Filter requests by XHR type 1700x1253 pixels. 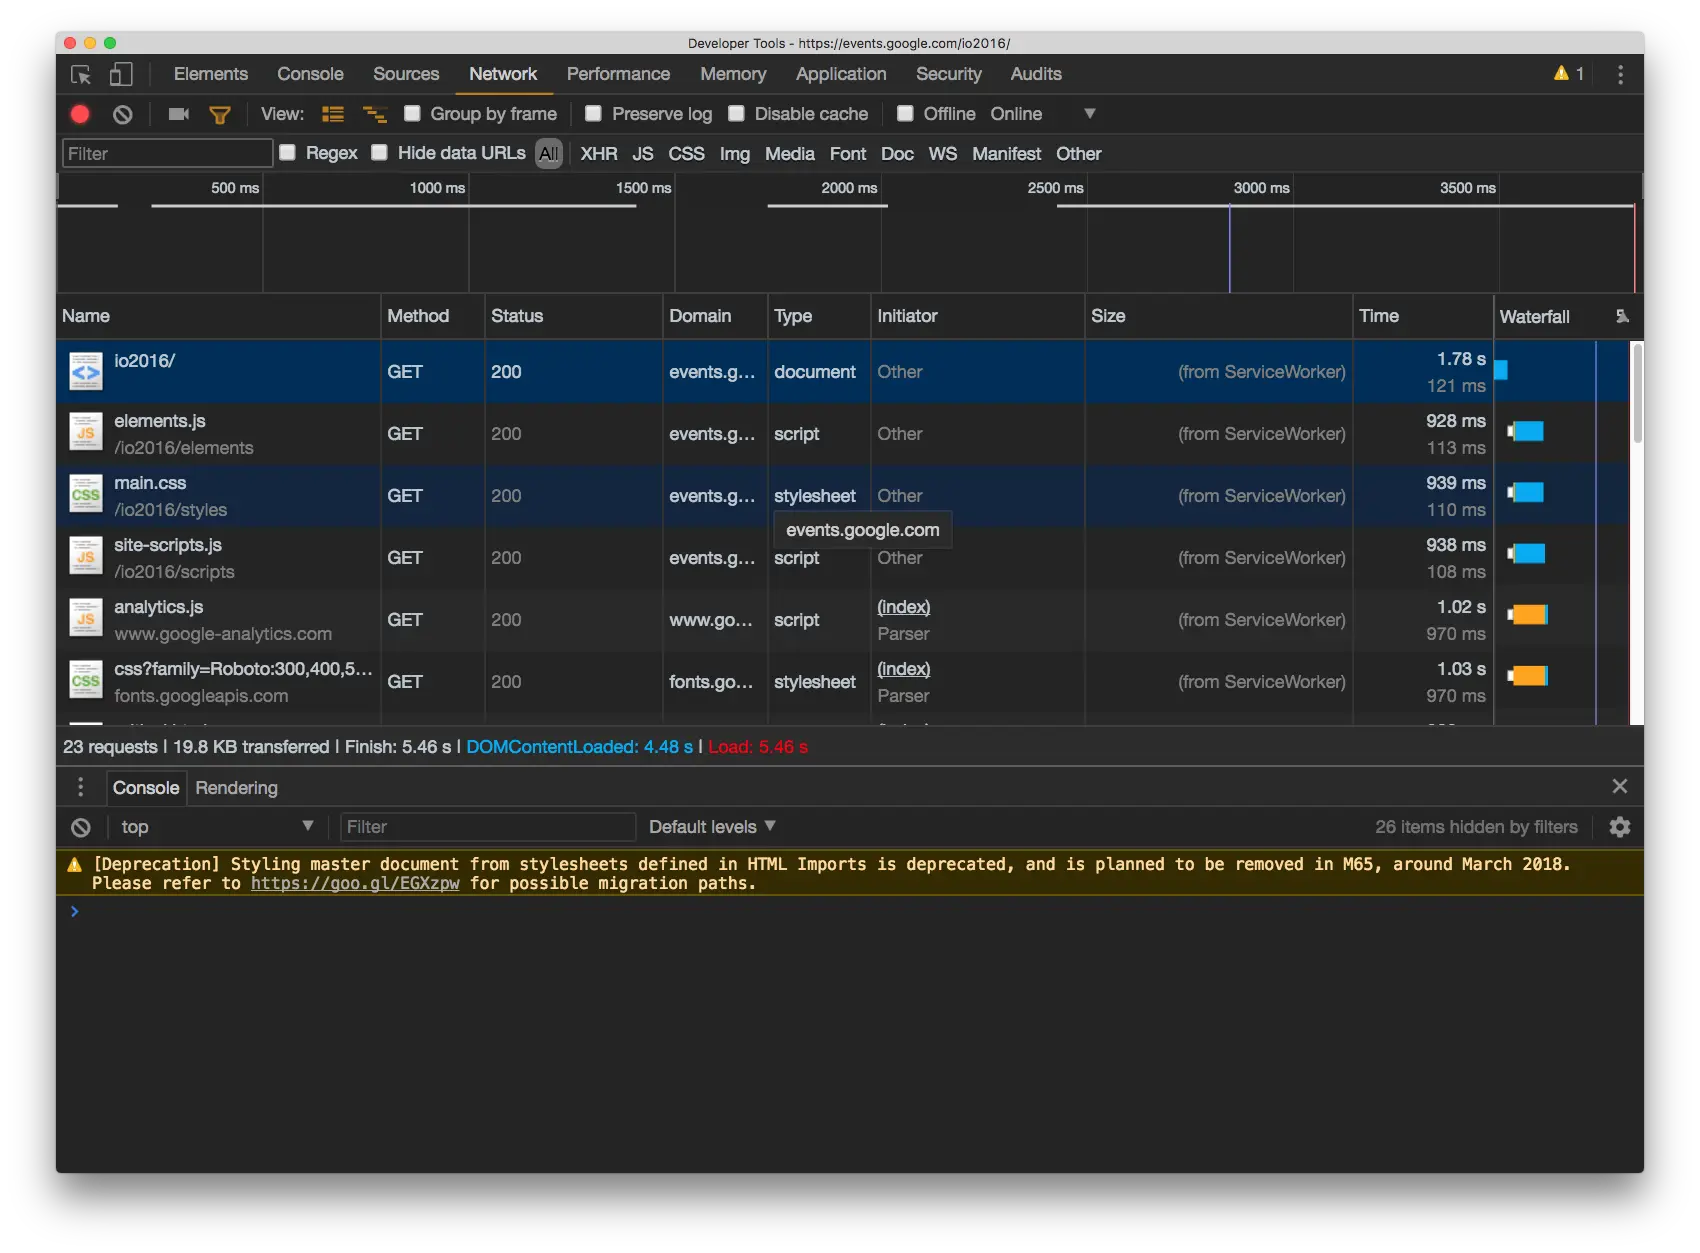pyautogui.click(x=598, y=154)
